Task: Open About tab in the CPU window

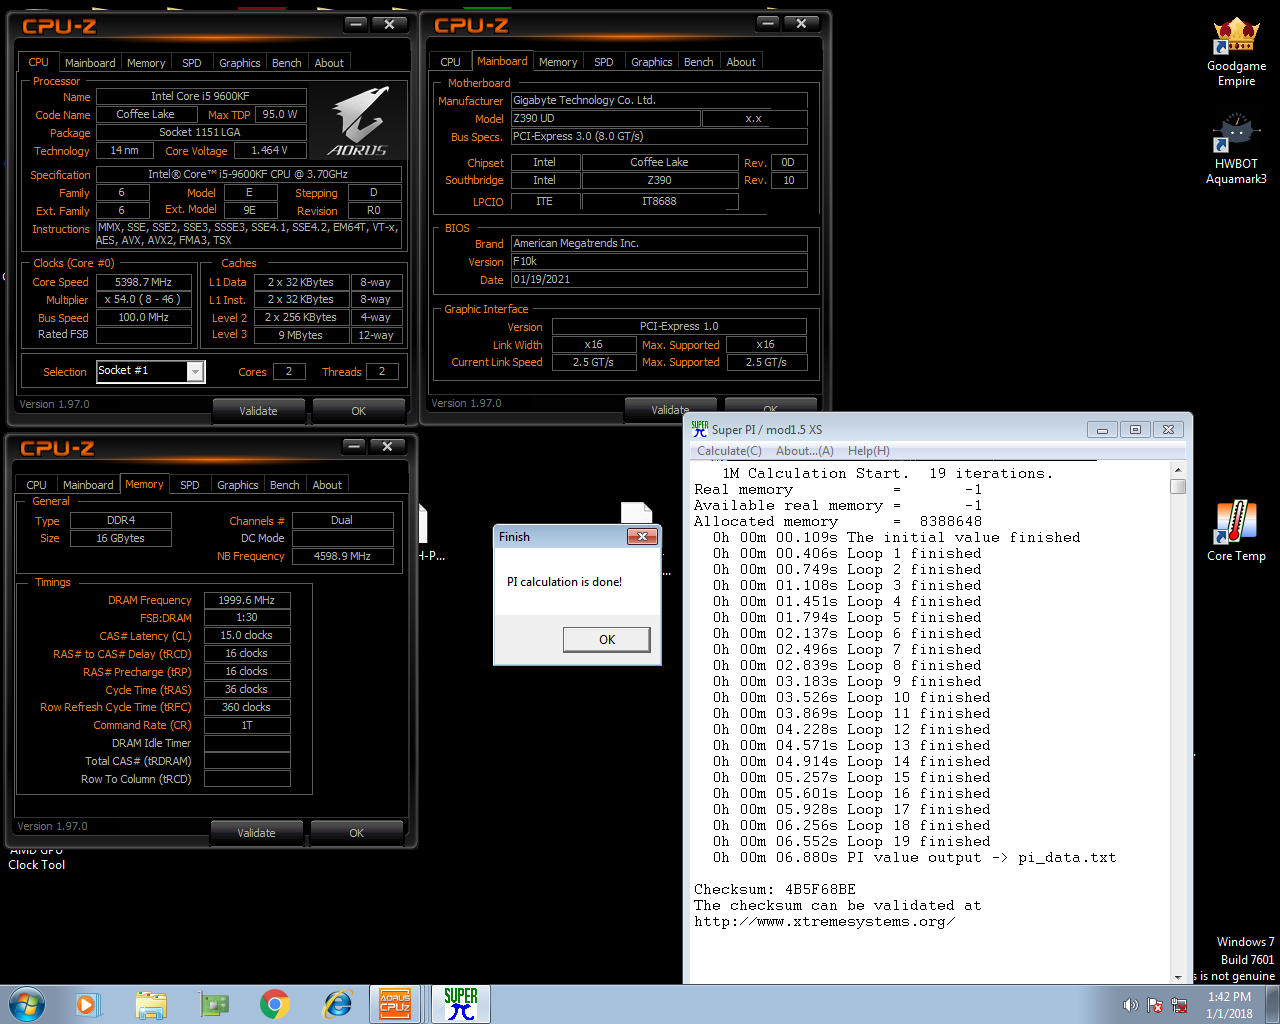Action: point(329,63)
